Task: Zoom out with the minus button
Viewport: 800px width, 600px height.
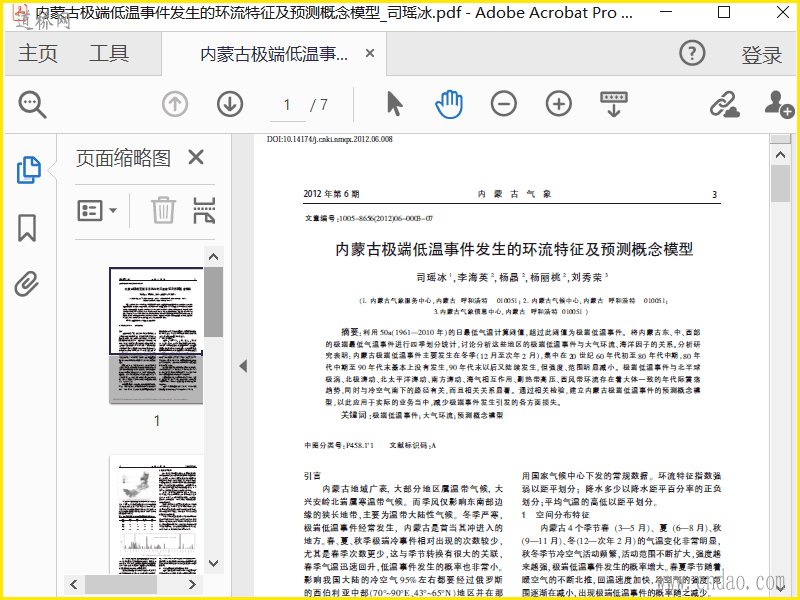Action: [504, 104]
